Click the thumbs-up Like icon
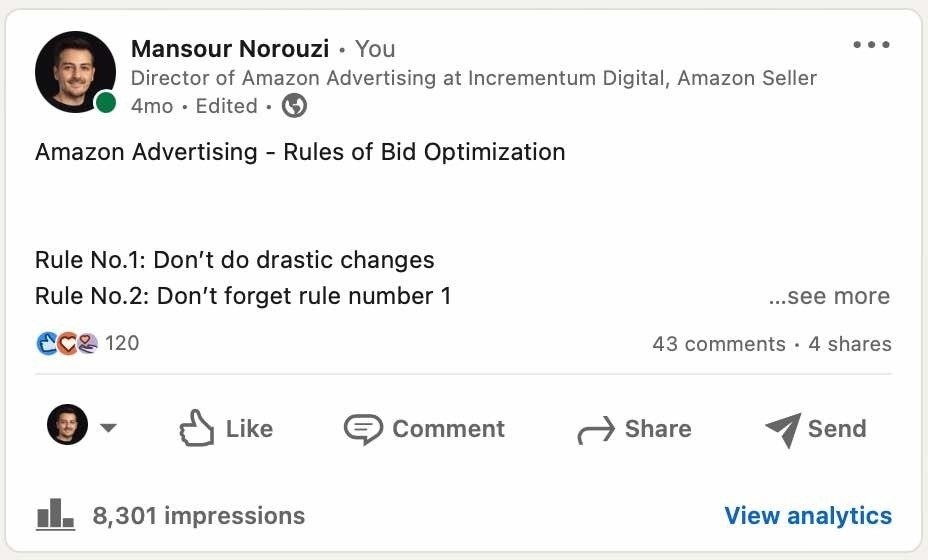Viewport: 928px width, 560px height. tap(196, 429)
